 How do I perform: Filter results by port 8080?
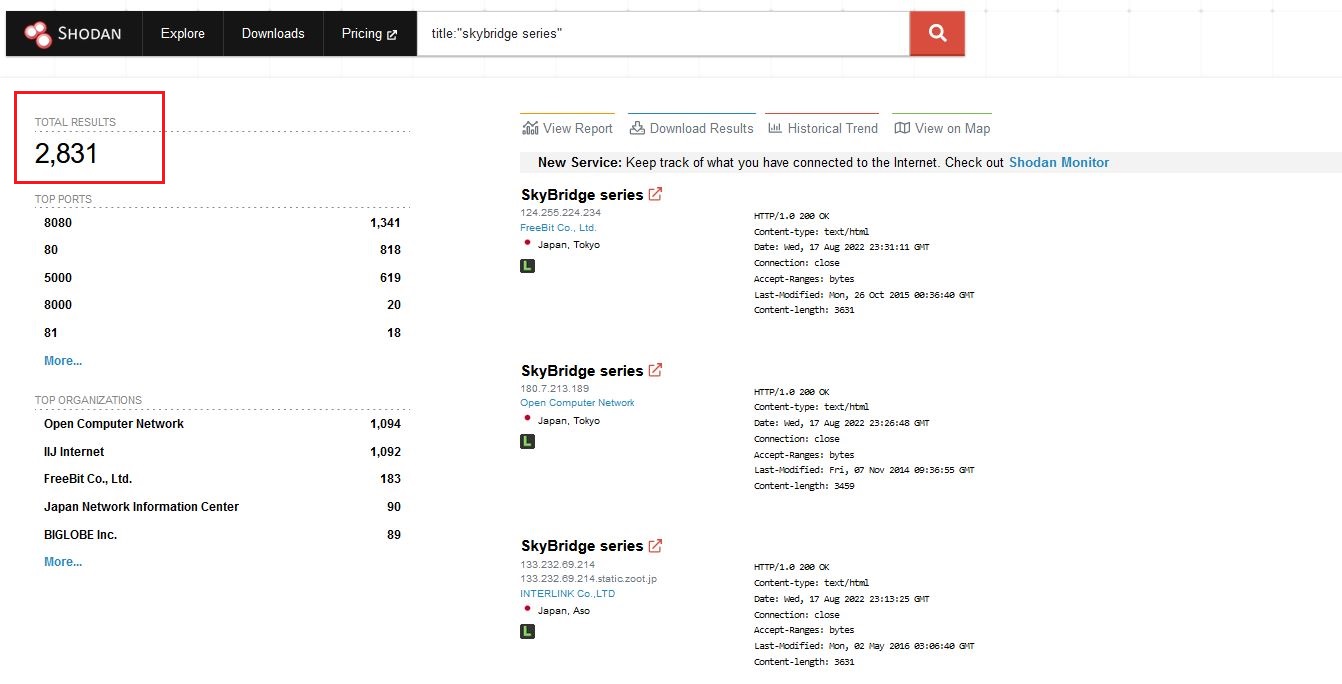tap(58, 223)
